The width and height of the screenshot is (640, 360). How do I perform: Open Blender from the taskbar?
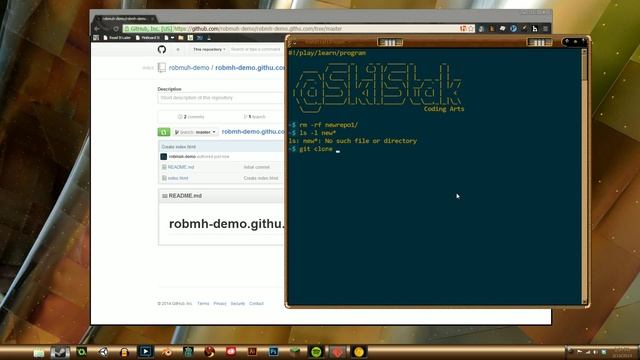pos(166,352)
